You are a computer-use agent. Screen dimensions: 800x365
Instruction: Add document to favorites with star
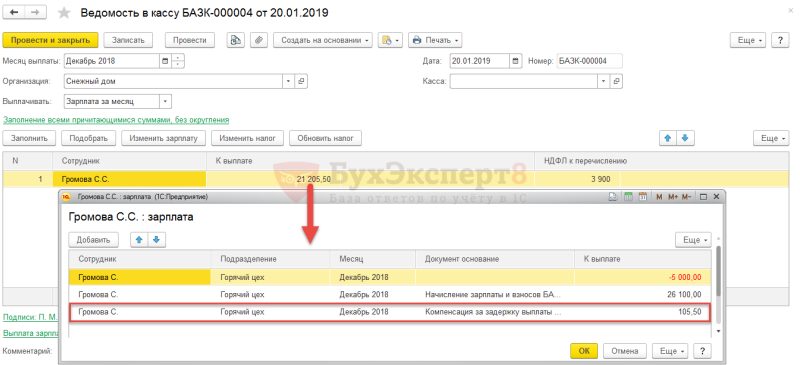click(x=64, y=13)
